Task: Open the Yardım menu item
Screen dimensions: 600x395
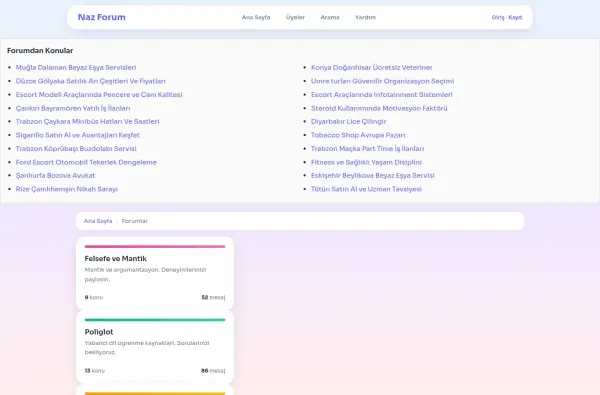Action: 365,17
